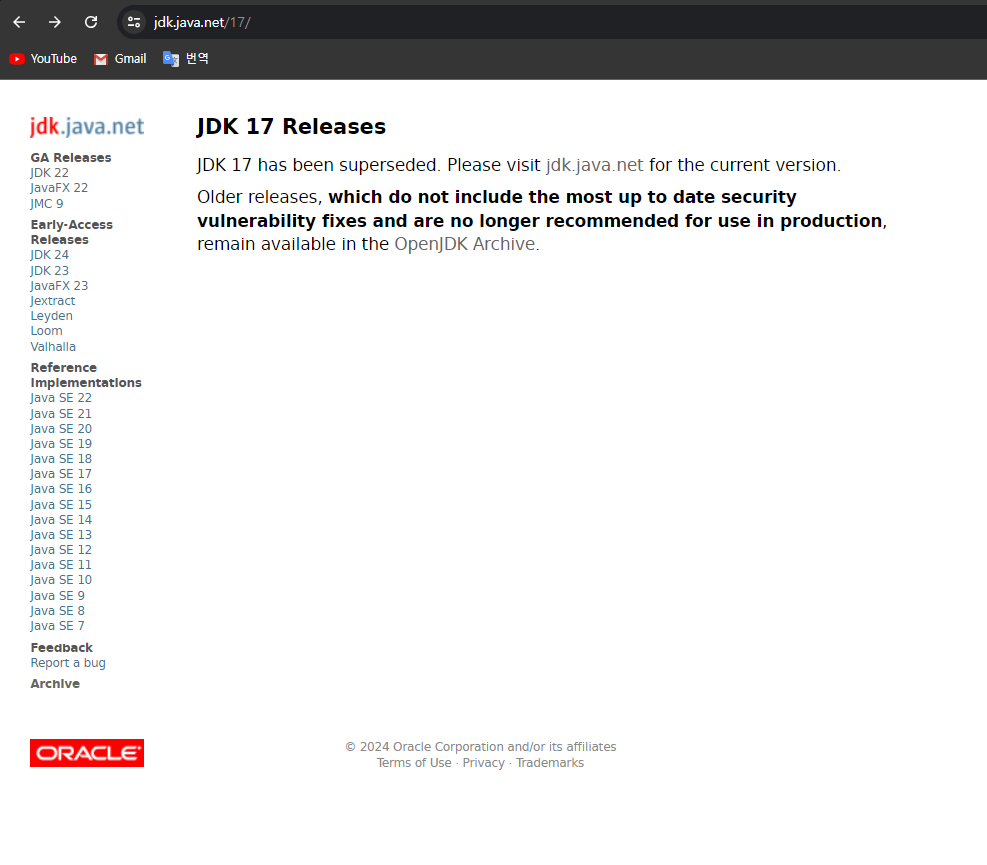Click the GA Releases sidebar heading
This screenshot has height=865, width=987.
click(71, 157)
